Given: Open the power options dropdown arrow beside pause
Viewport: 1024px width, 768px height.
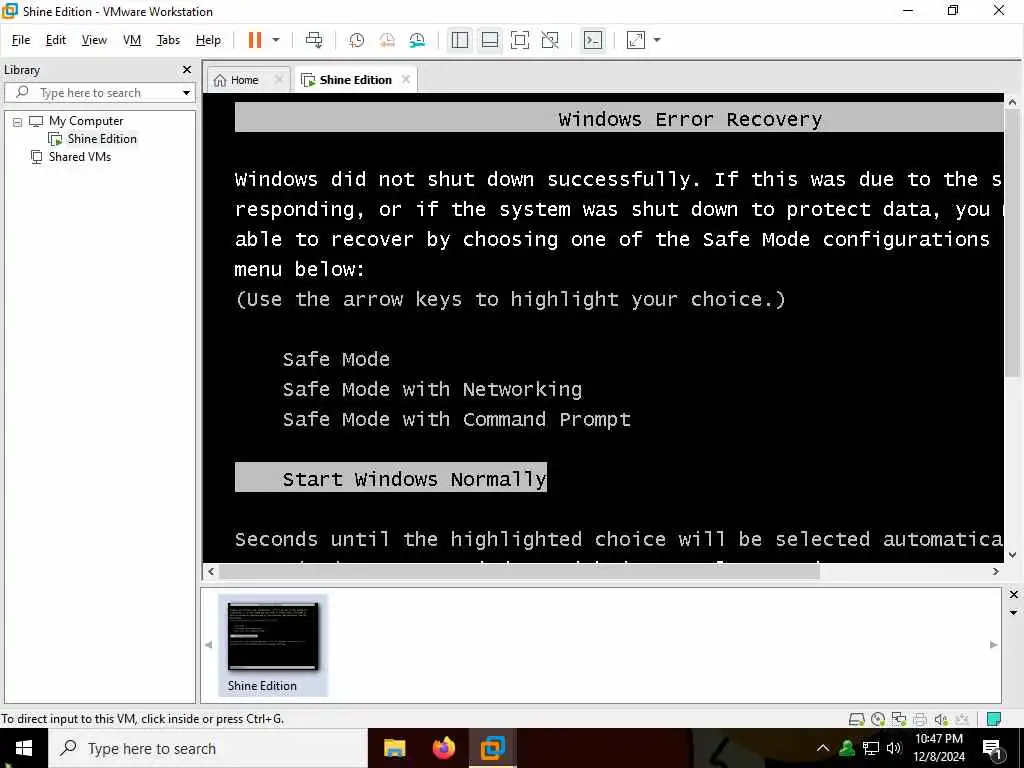Looking at the screenshot, I should coord(276,40).
